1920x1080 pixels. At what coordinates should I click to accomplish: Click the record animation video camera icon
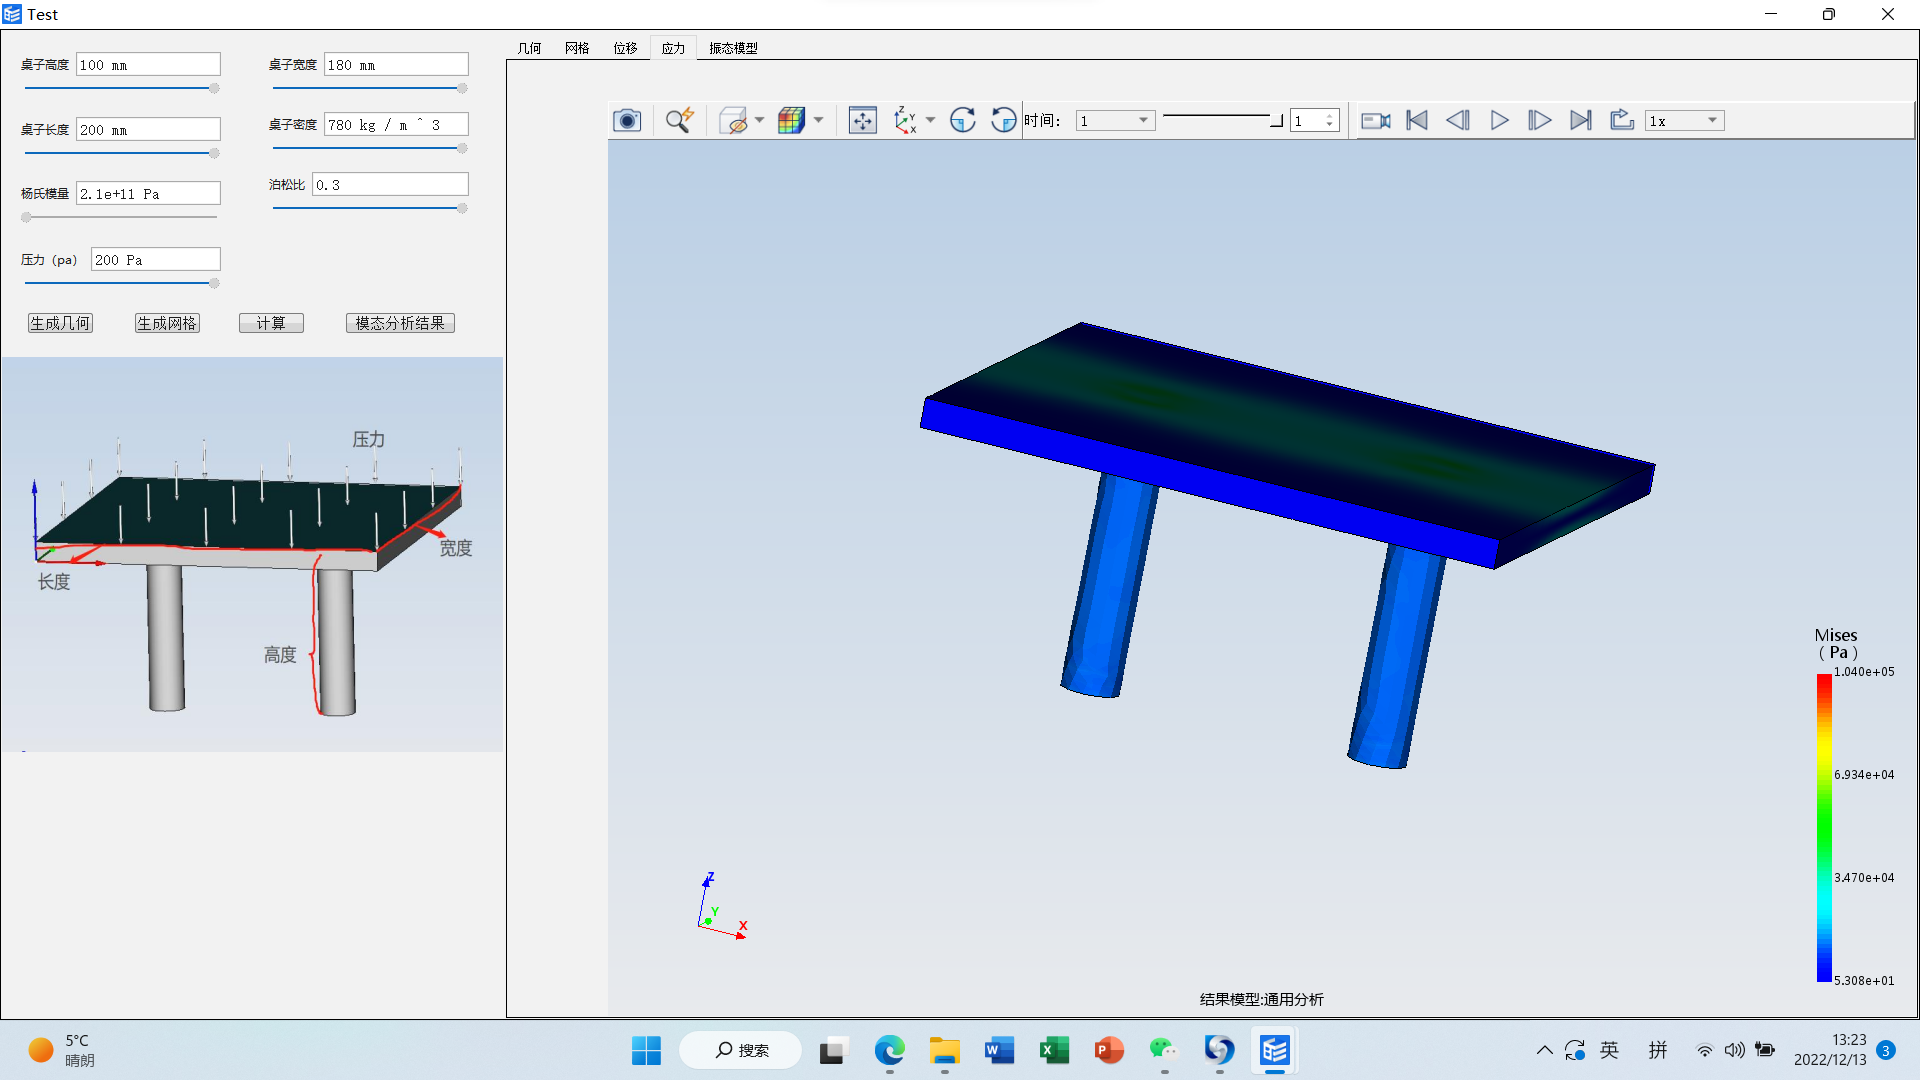(1376, 121)
